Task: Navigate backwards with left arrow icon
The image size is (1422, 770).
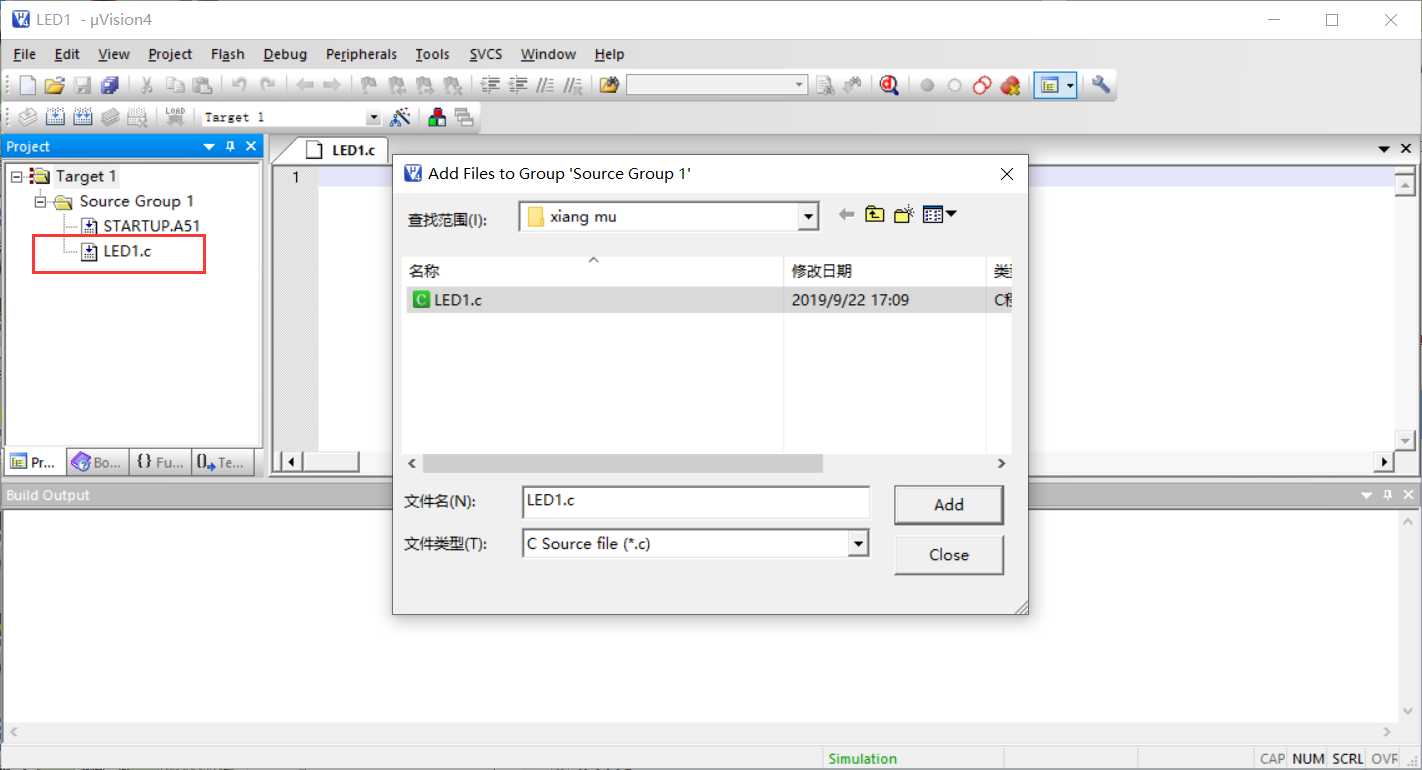Action: [305, 86]
